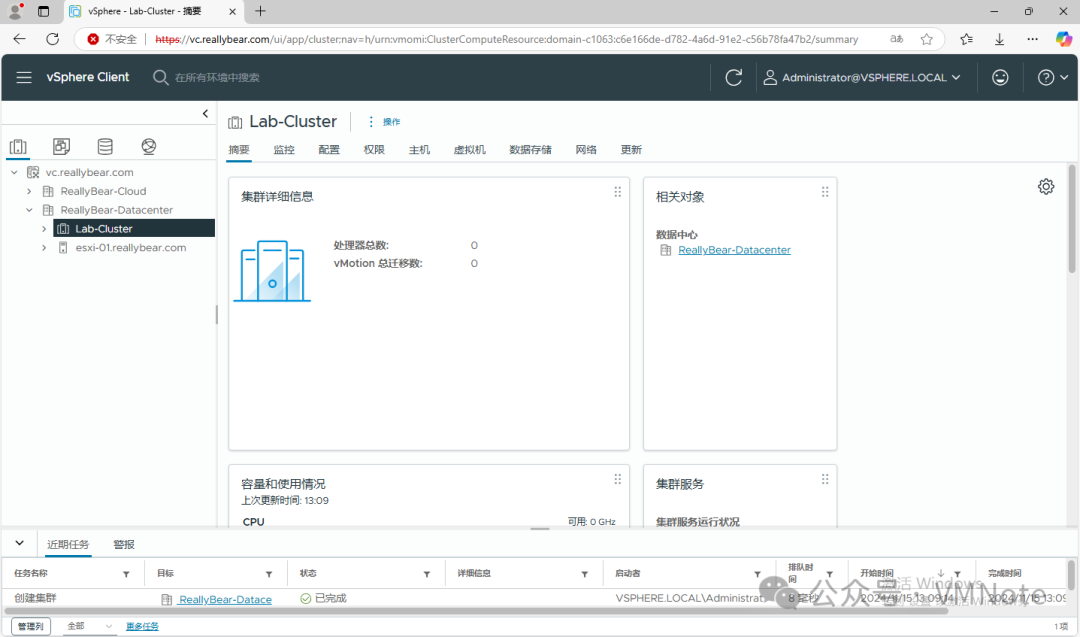This screenshot has height=637, width=1080.
Task: Click the main page vertical scrollbar
Action: (x=1072, y=219)
